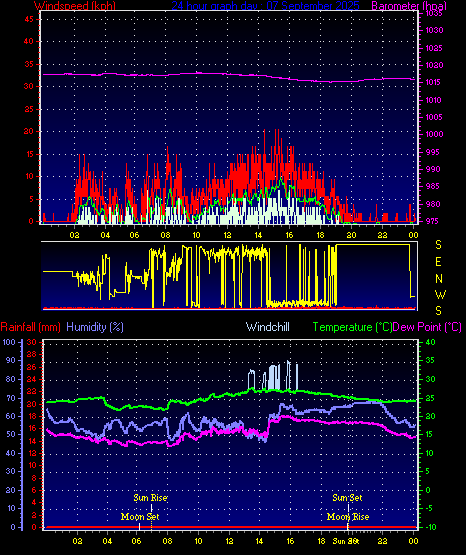Image resolution: width=466 pixels, height=555 pixels.
Task: Click the 35 value on the windspeed axis
Action: (x=29, y=64)
